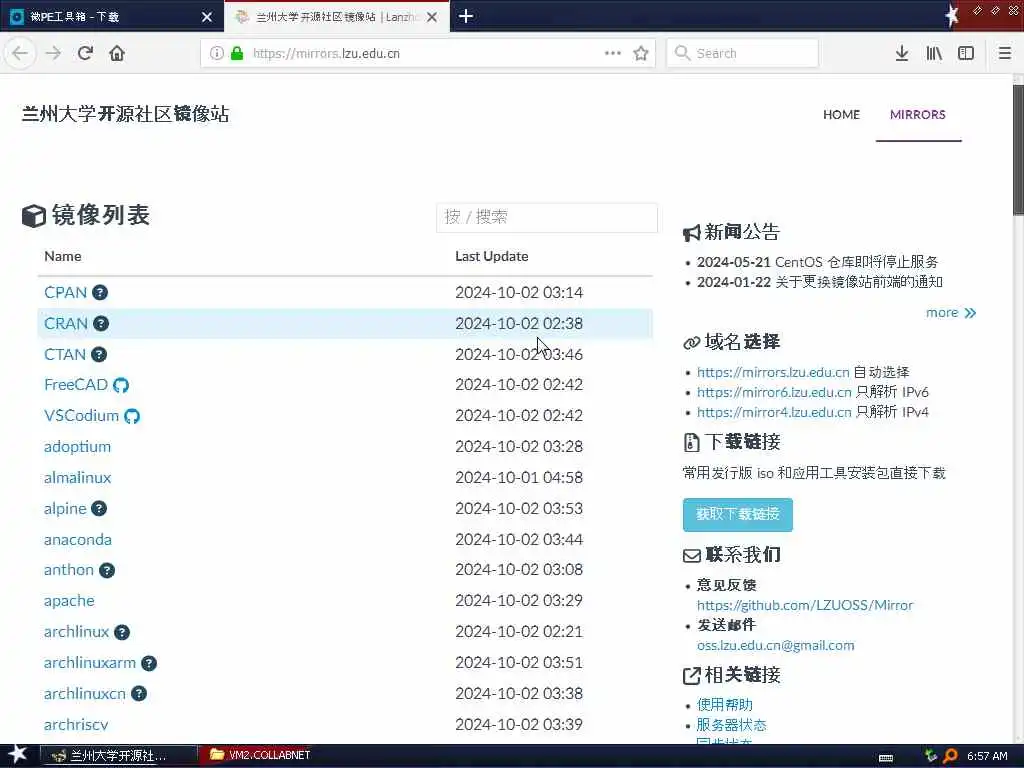
Task: Open a new tab with the plus button
Action: [466, 16]
